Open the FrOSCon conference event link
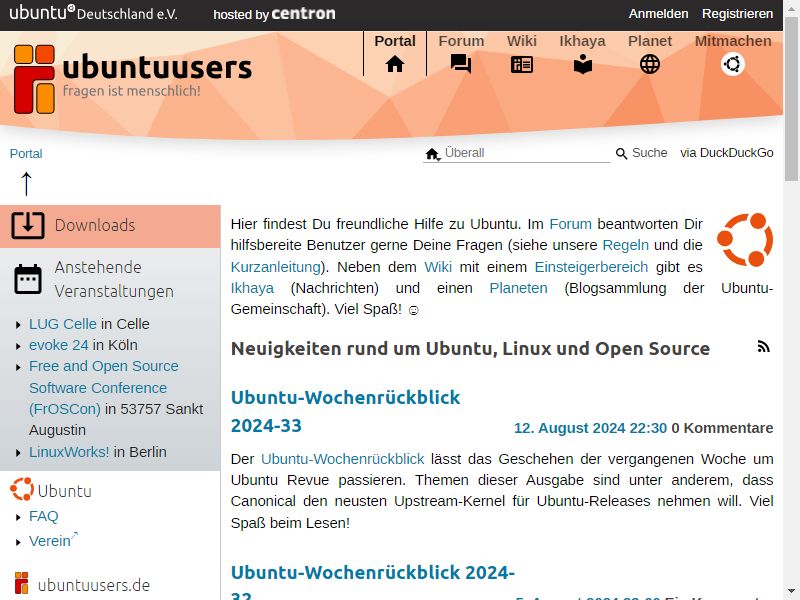800x600 pixels. (104, 388)
